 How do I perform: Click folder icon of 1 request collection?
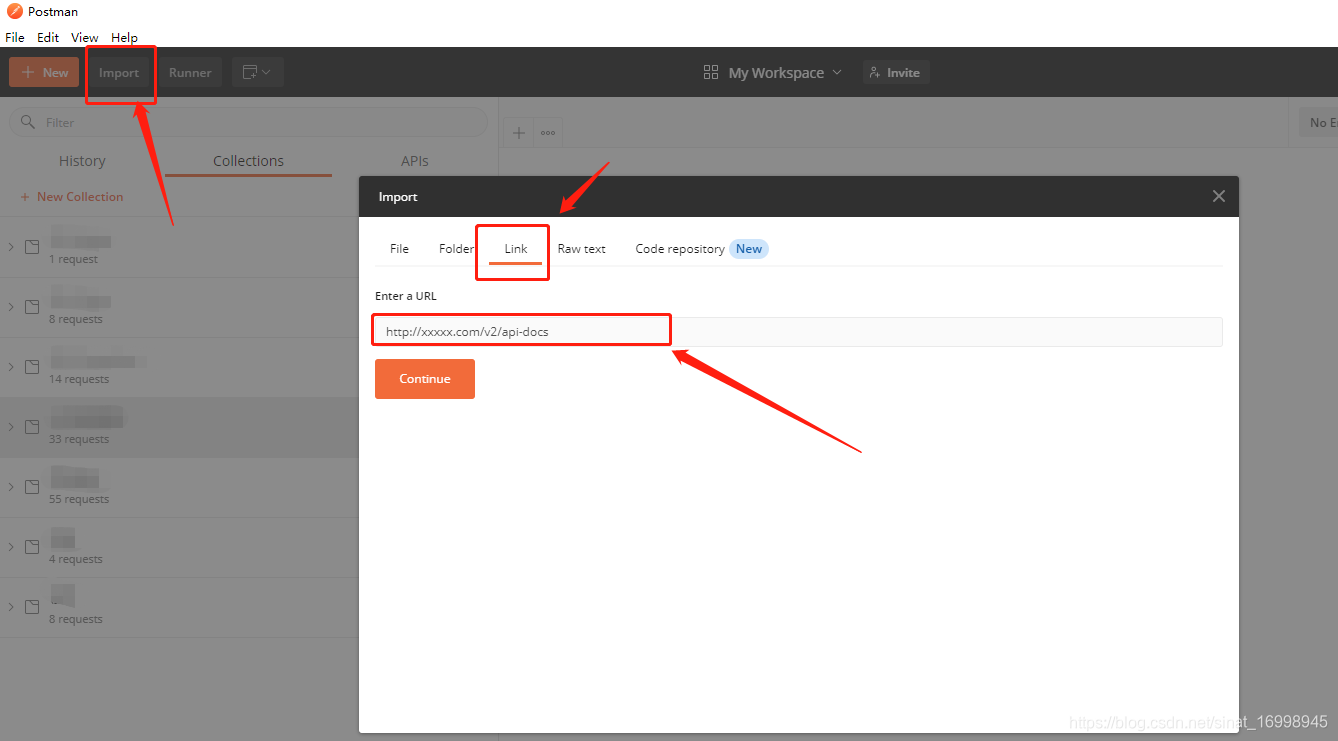click(32, 247)
